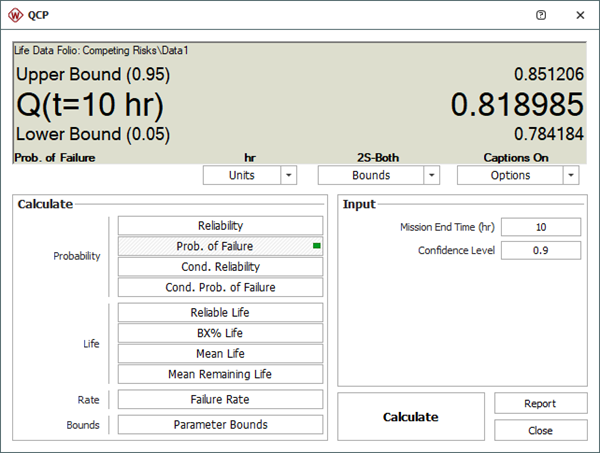
Task: Expand the Bounds dropdown arrow
Action: (x=431, y=175)
